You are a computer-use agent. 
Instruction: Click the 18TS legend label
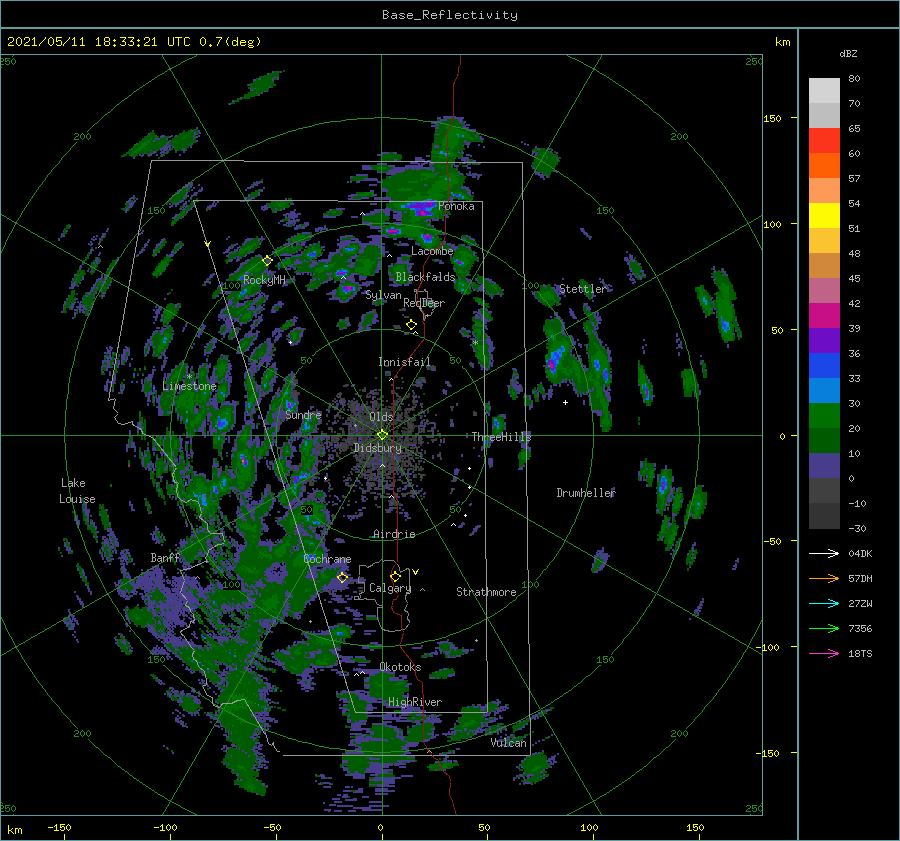860,654
